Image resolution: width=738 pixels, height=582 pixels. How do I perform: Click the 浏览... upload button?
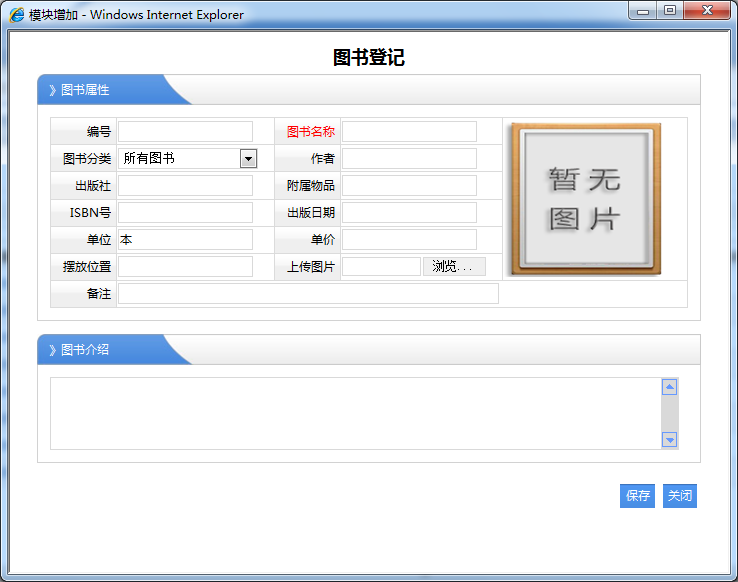tap(453, 267)
